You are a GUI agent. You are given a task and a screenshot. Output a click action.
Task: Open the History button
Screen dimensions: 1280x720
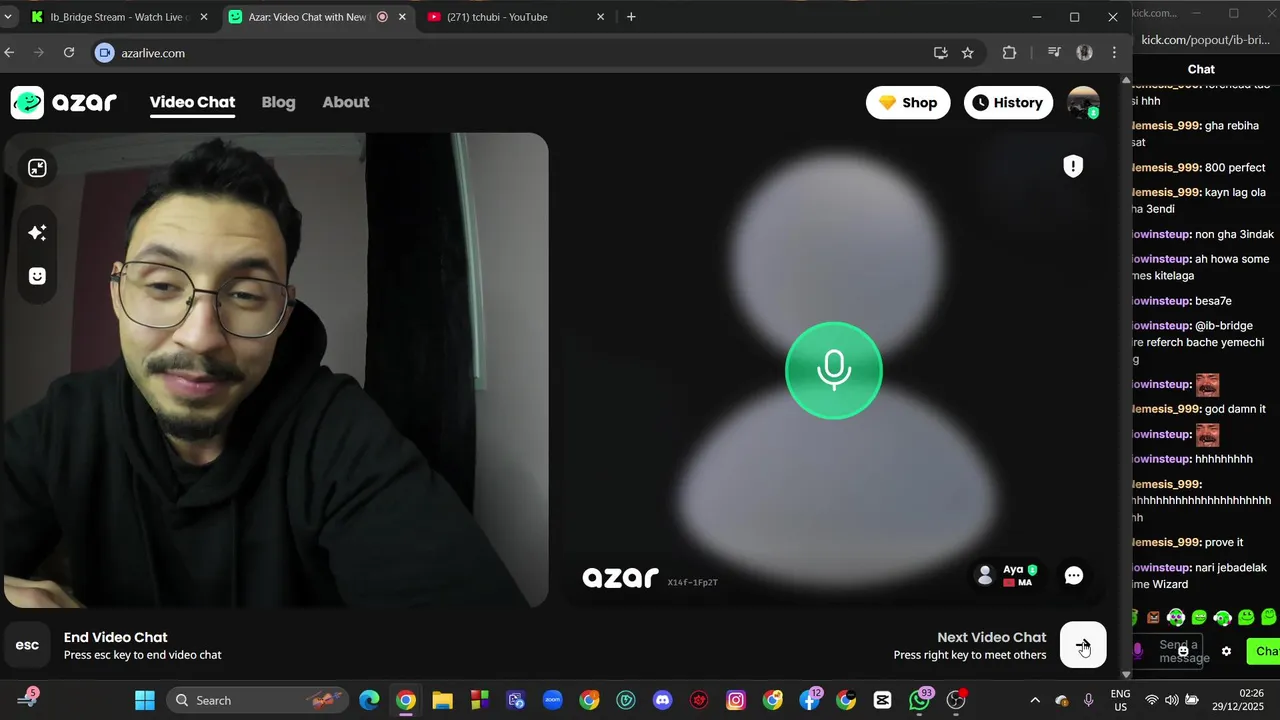(1008, 102)
